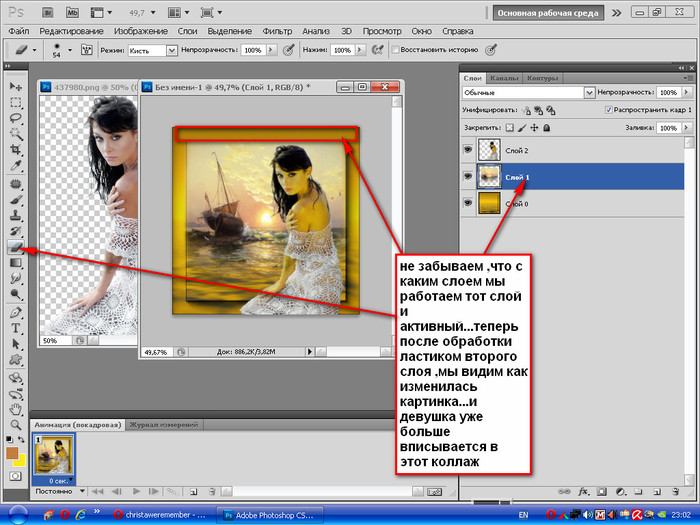Click the yellow background color swatch

[x=21, y=462]
